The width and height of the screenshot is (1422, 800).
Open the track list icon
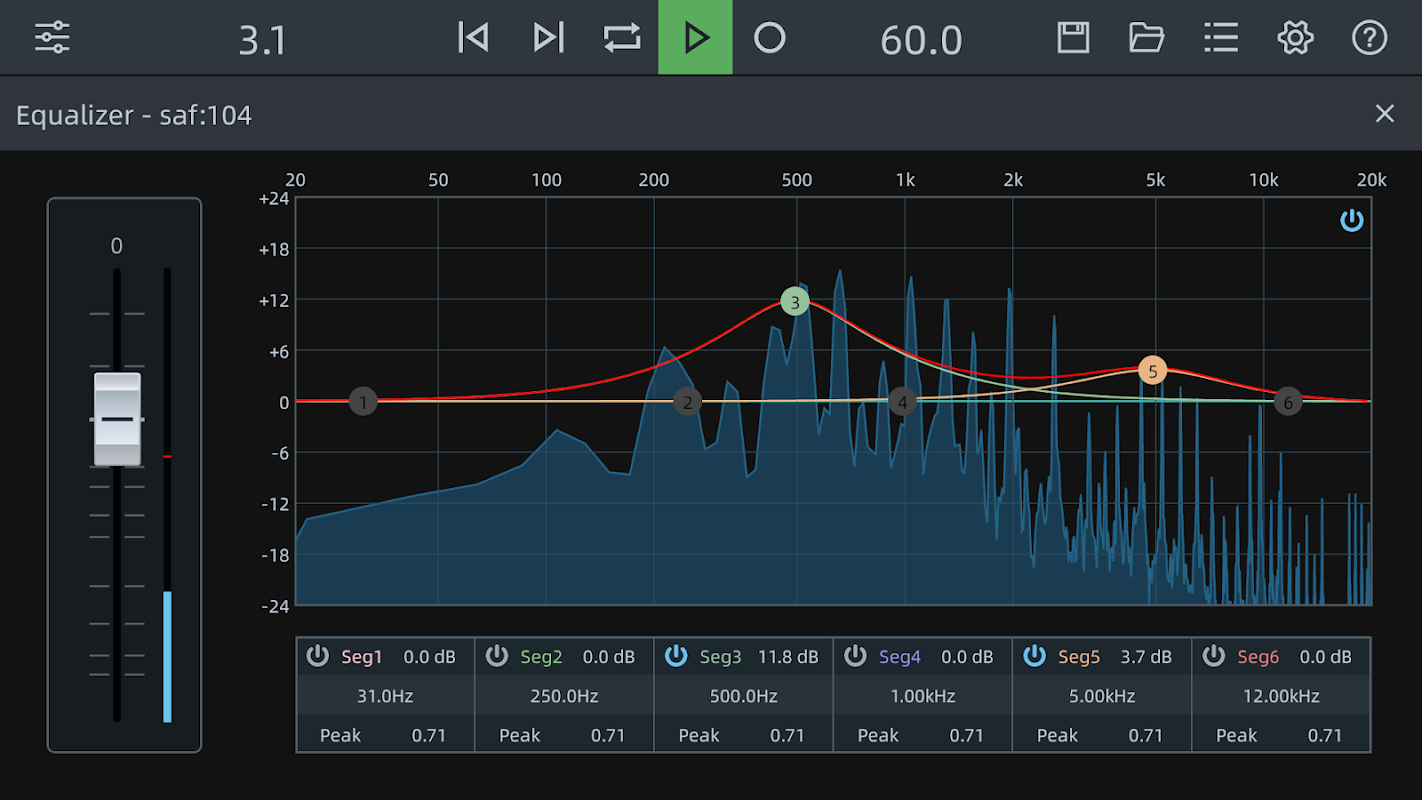1221,38
